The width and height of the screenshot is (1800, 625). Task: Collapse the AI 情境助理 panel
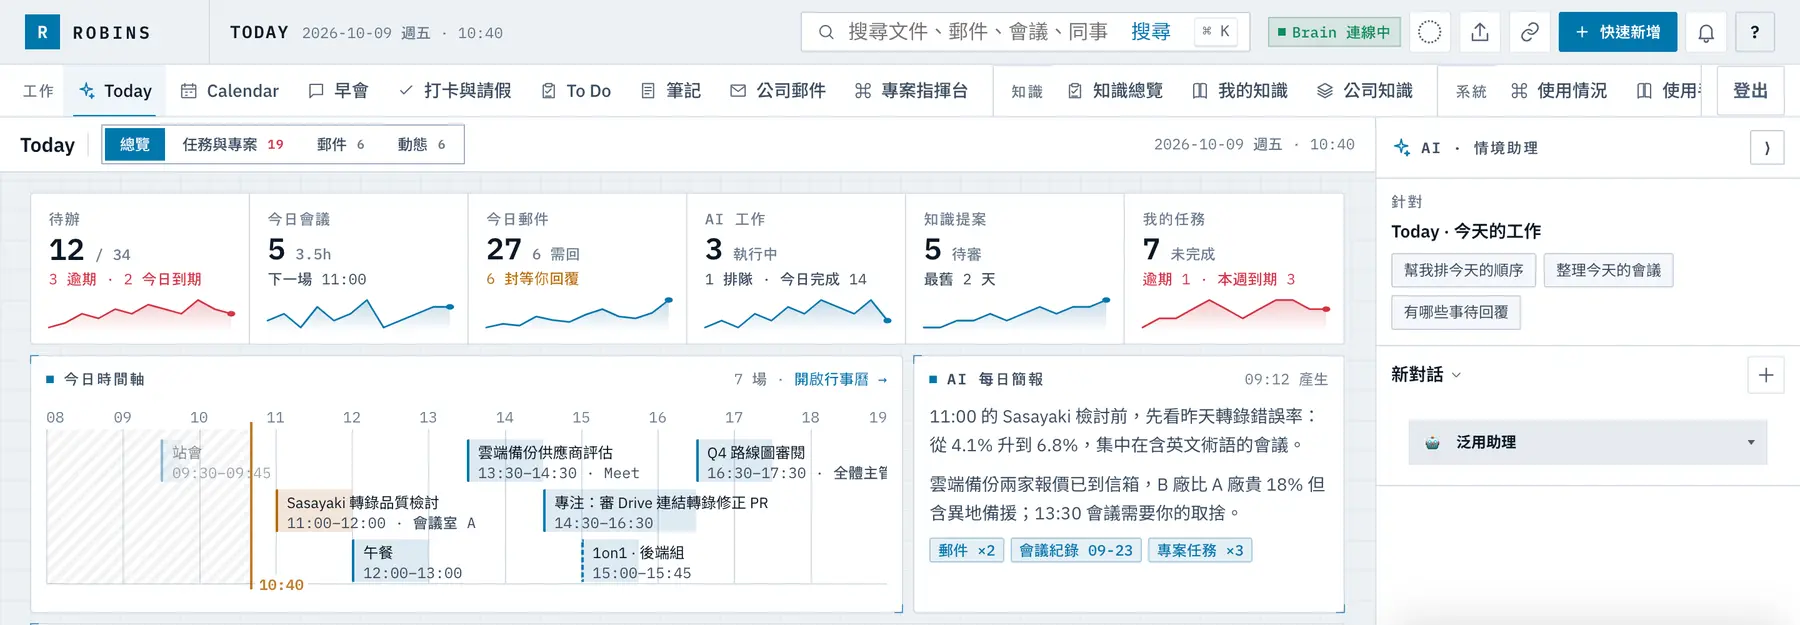(1767, 148)
